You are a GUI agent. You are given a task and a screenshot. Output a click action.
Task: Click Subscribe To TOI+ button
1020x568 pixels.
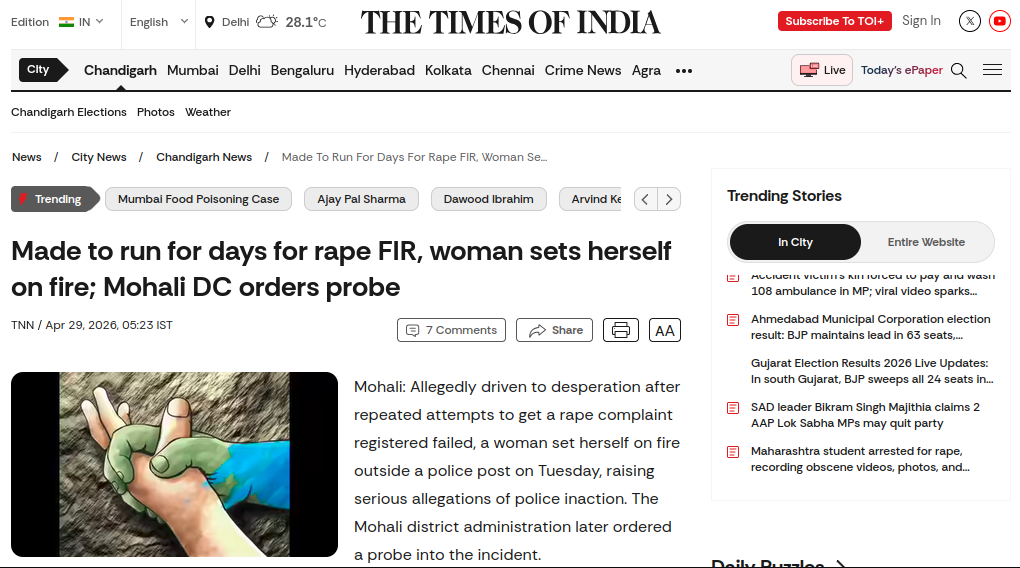835,21
